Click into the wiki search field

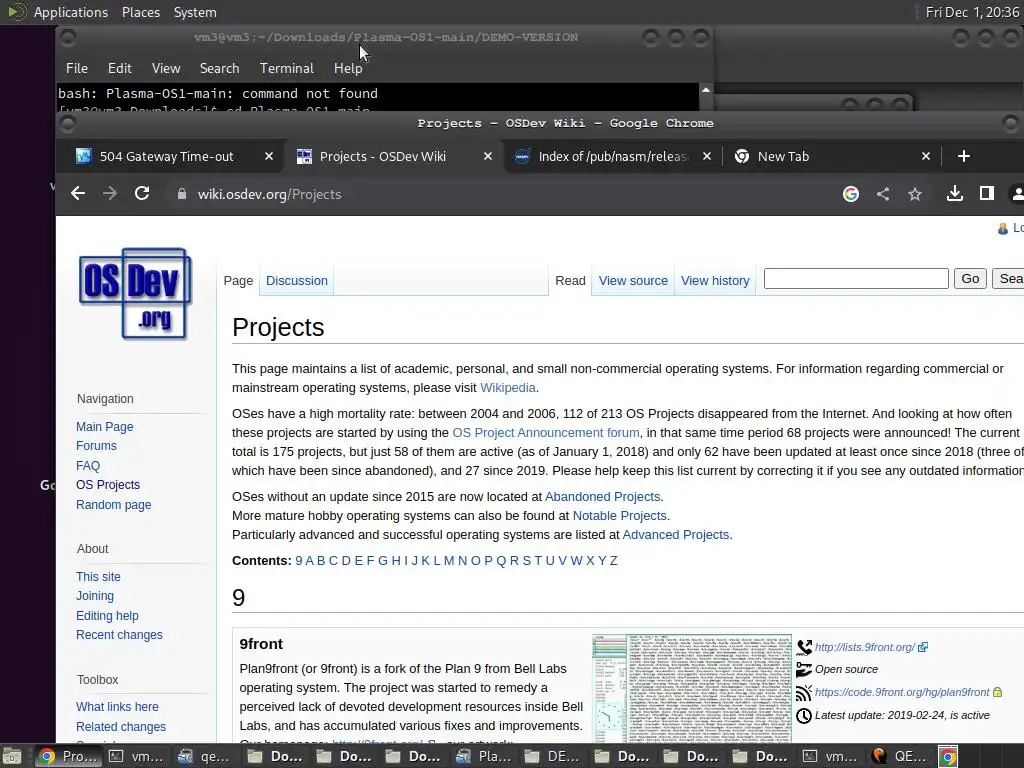pos(856,279)
